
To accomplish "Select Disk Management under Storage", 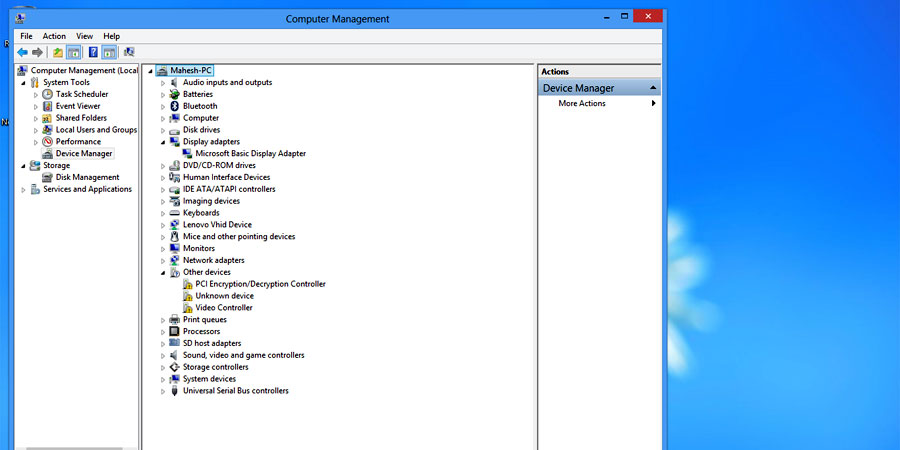I will coord(87,177).
